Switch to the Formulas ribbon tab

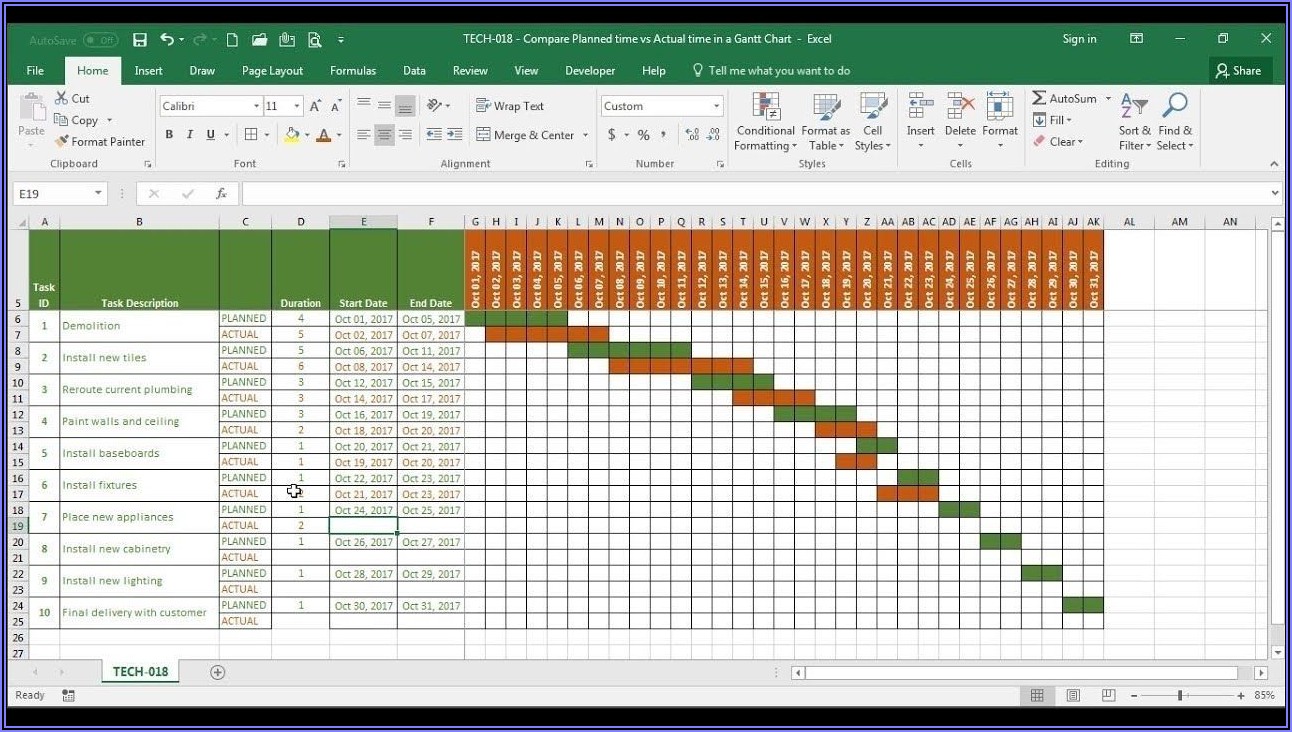353,71
